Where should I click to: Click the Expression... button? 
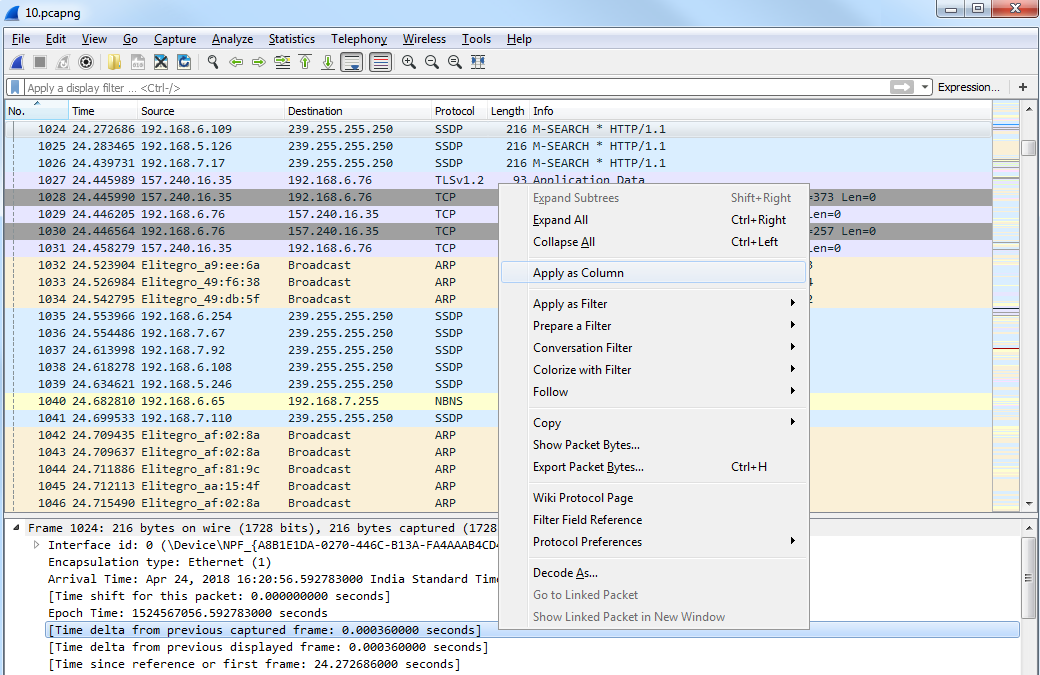click(968, 87)
